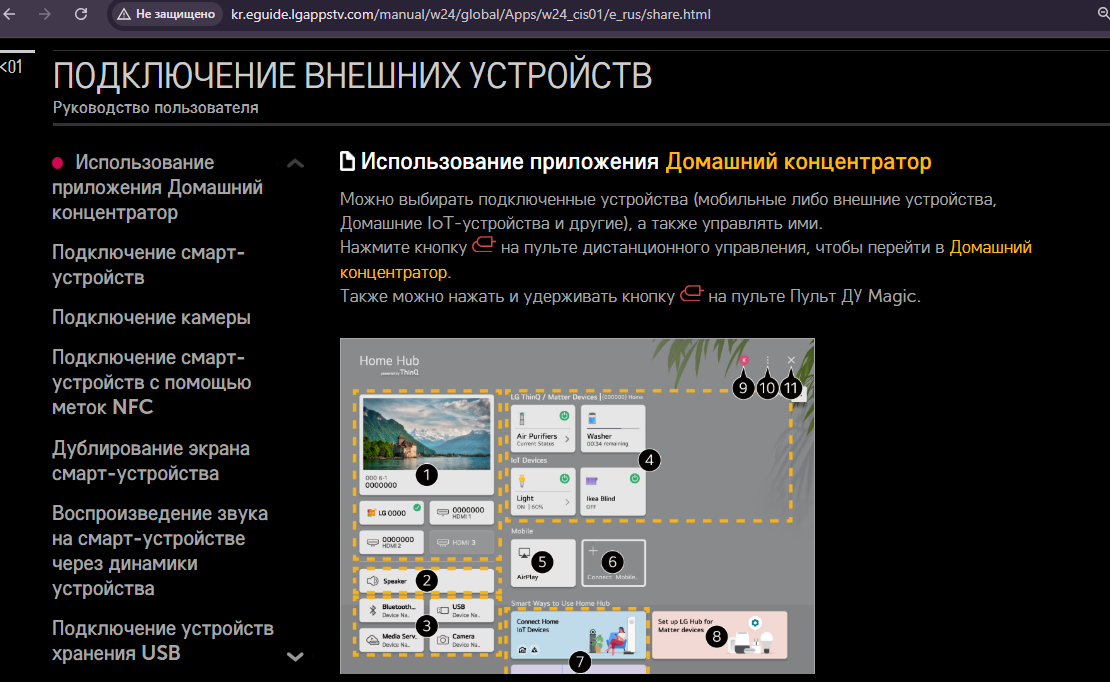The height and width of the screenshot is (682, 1110).
Task: Click the Bluetooth device tile in the image
Action: coord(391,610)
